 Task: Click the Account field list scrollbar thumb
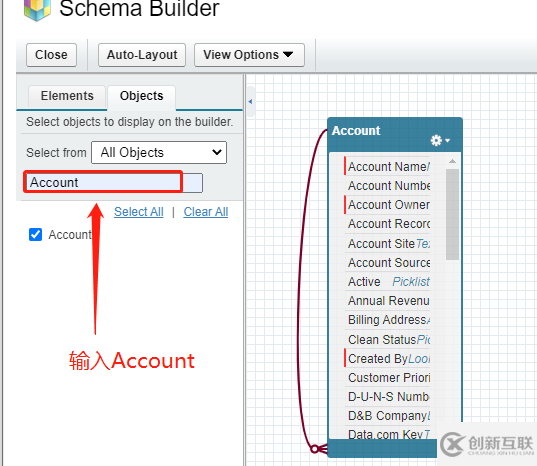click(x=452, y=215)
